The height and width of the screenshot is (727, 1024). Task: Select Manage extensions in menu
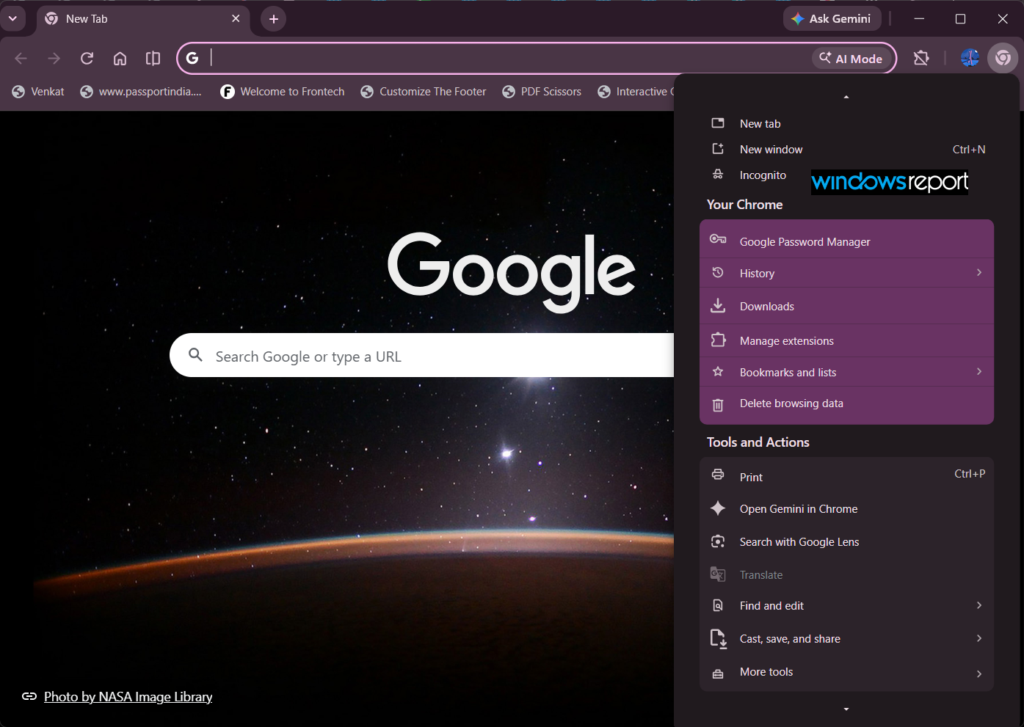click(846, 340)
